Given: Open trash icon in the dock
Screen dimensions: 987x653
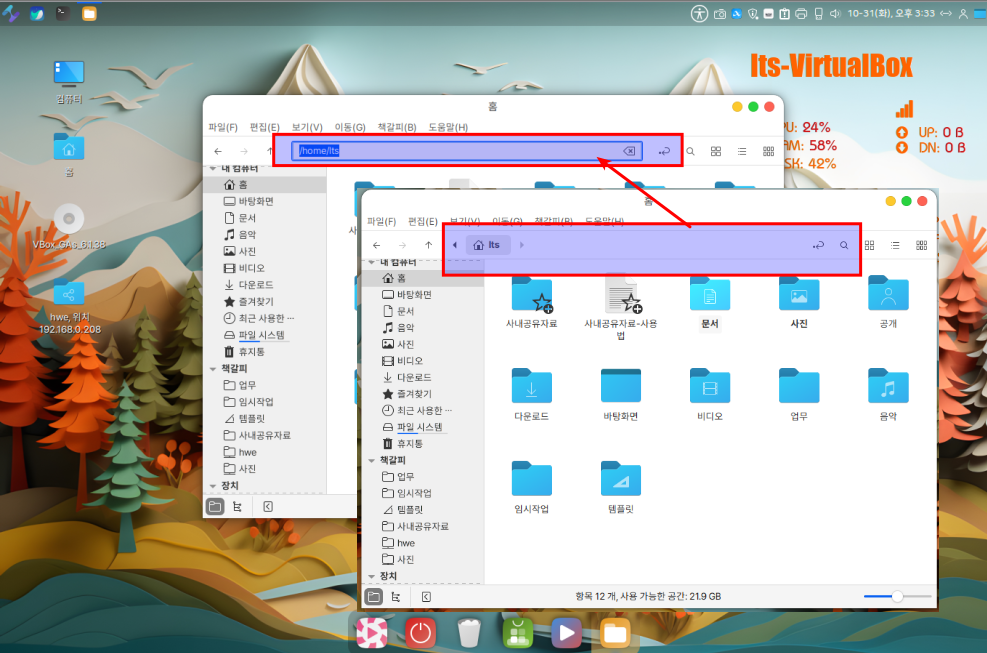Looking at the screenshot, I should click(x=469, y=633).
